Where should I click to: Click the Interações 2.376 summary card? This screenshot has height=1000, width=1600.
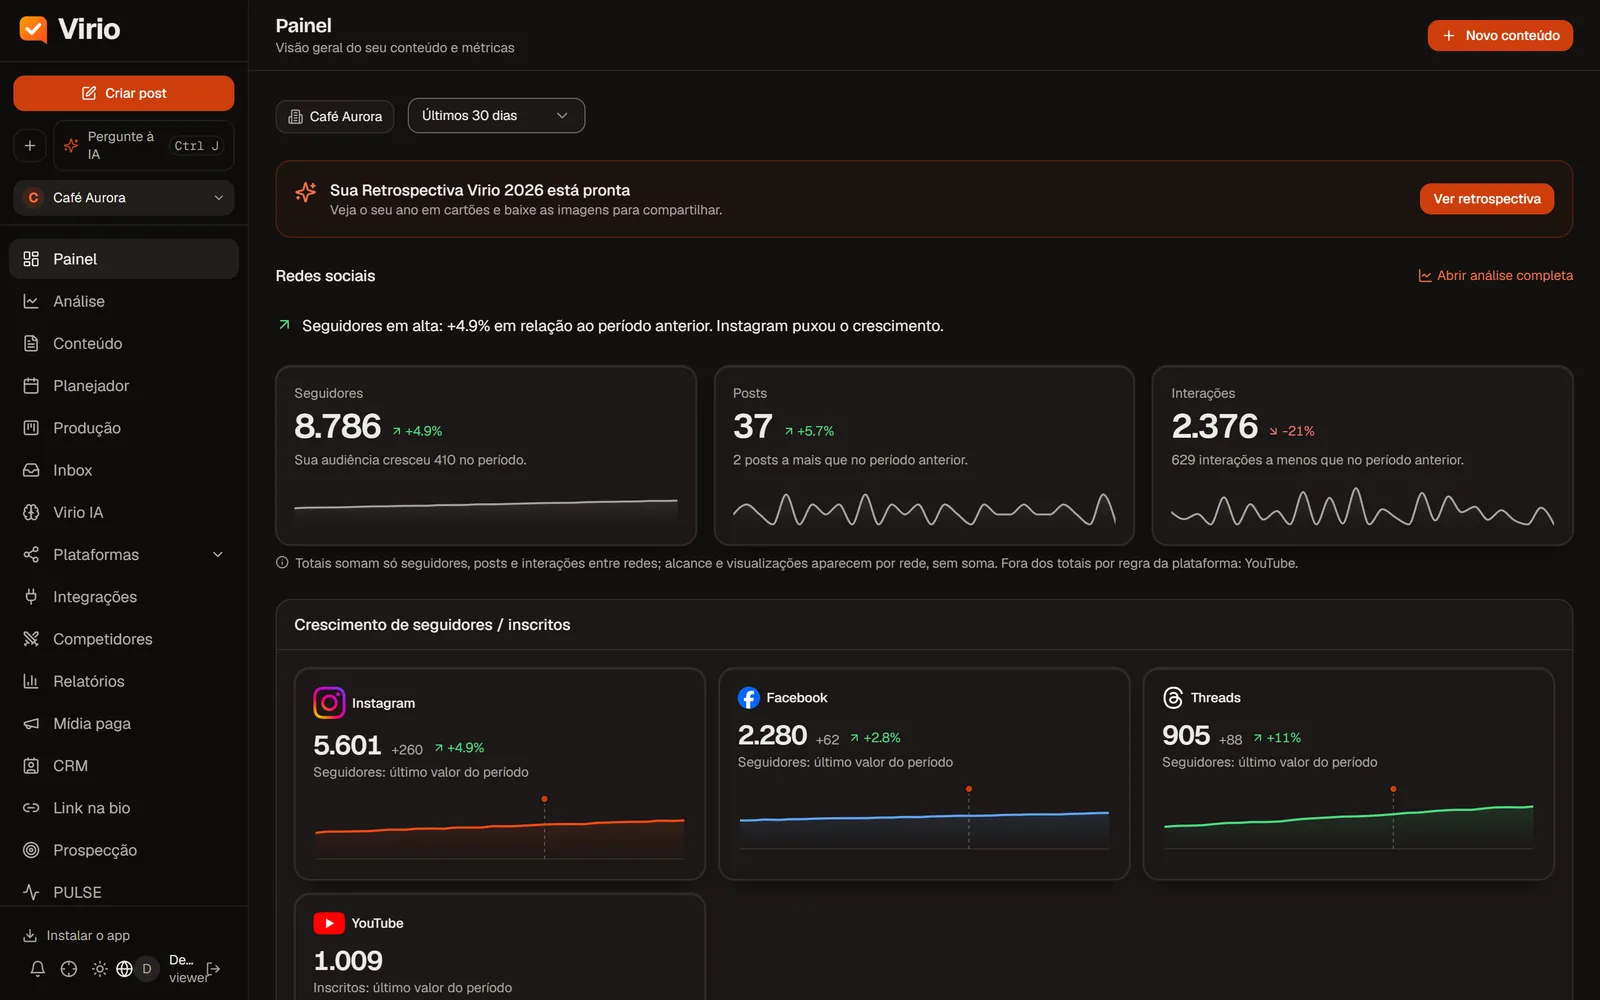click(1363, 455)
